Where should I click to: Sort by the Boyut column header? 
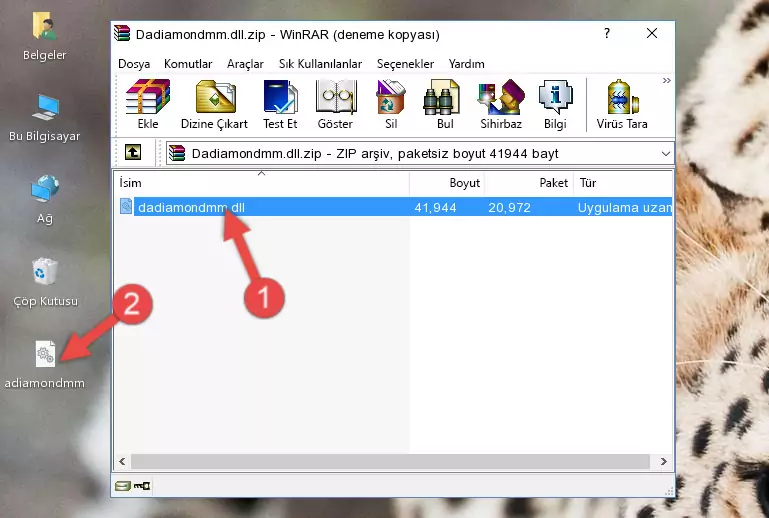(447, 183)
